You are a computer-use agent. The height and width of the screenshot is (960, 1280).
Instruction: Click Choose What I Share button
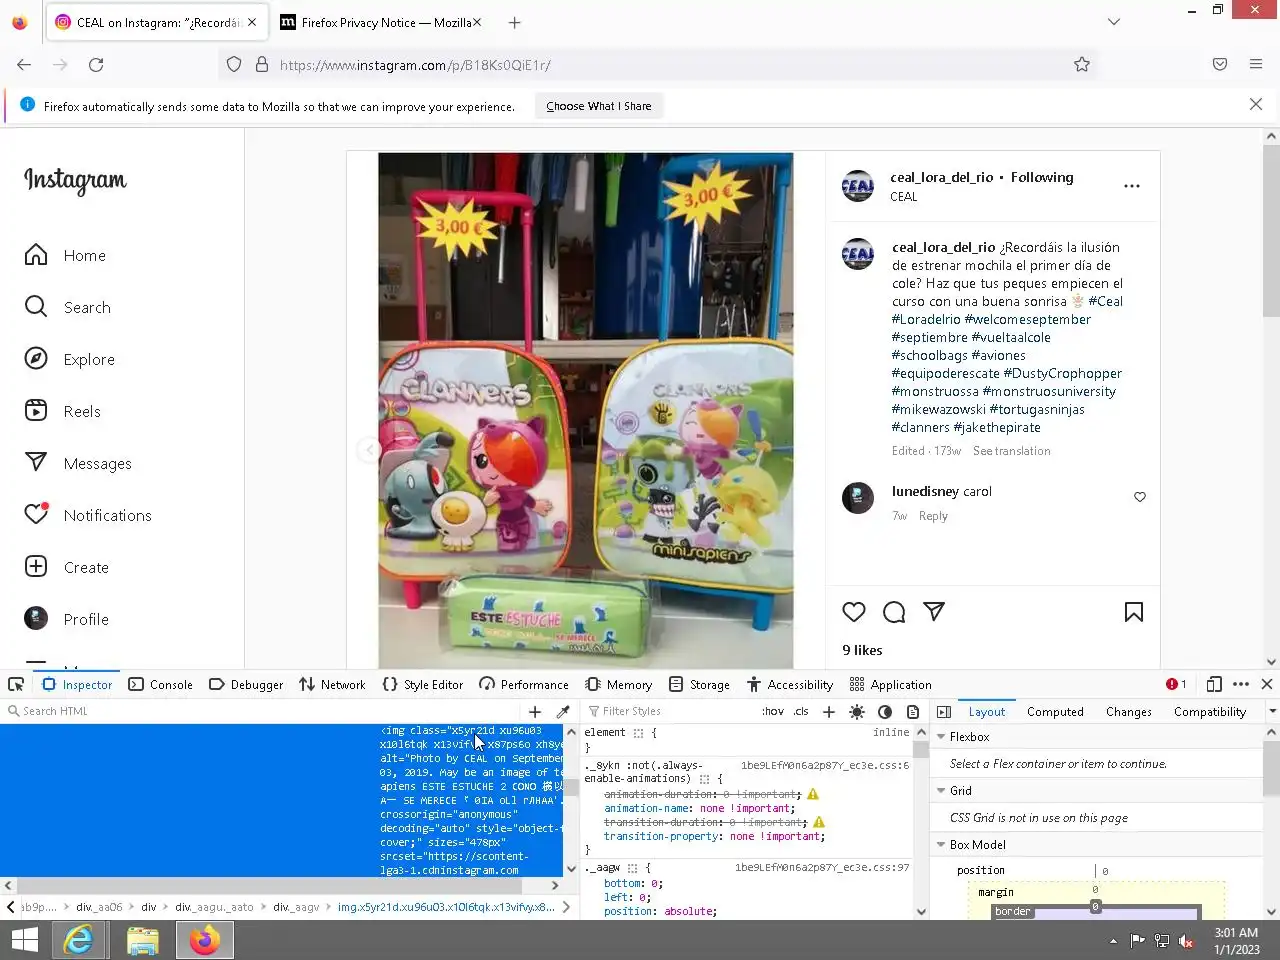pyautogui.click(x=599, y=106)
